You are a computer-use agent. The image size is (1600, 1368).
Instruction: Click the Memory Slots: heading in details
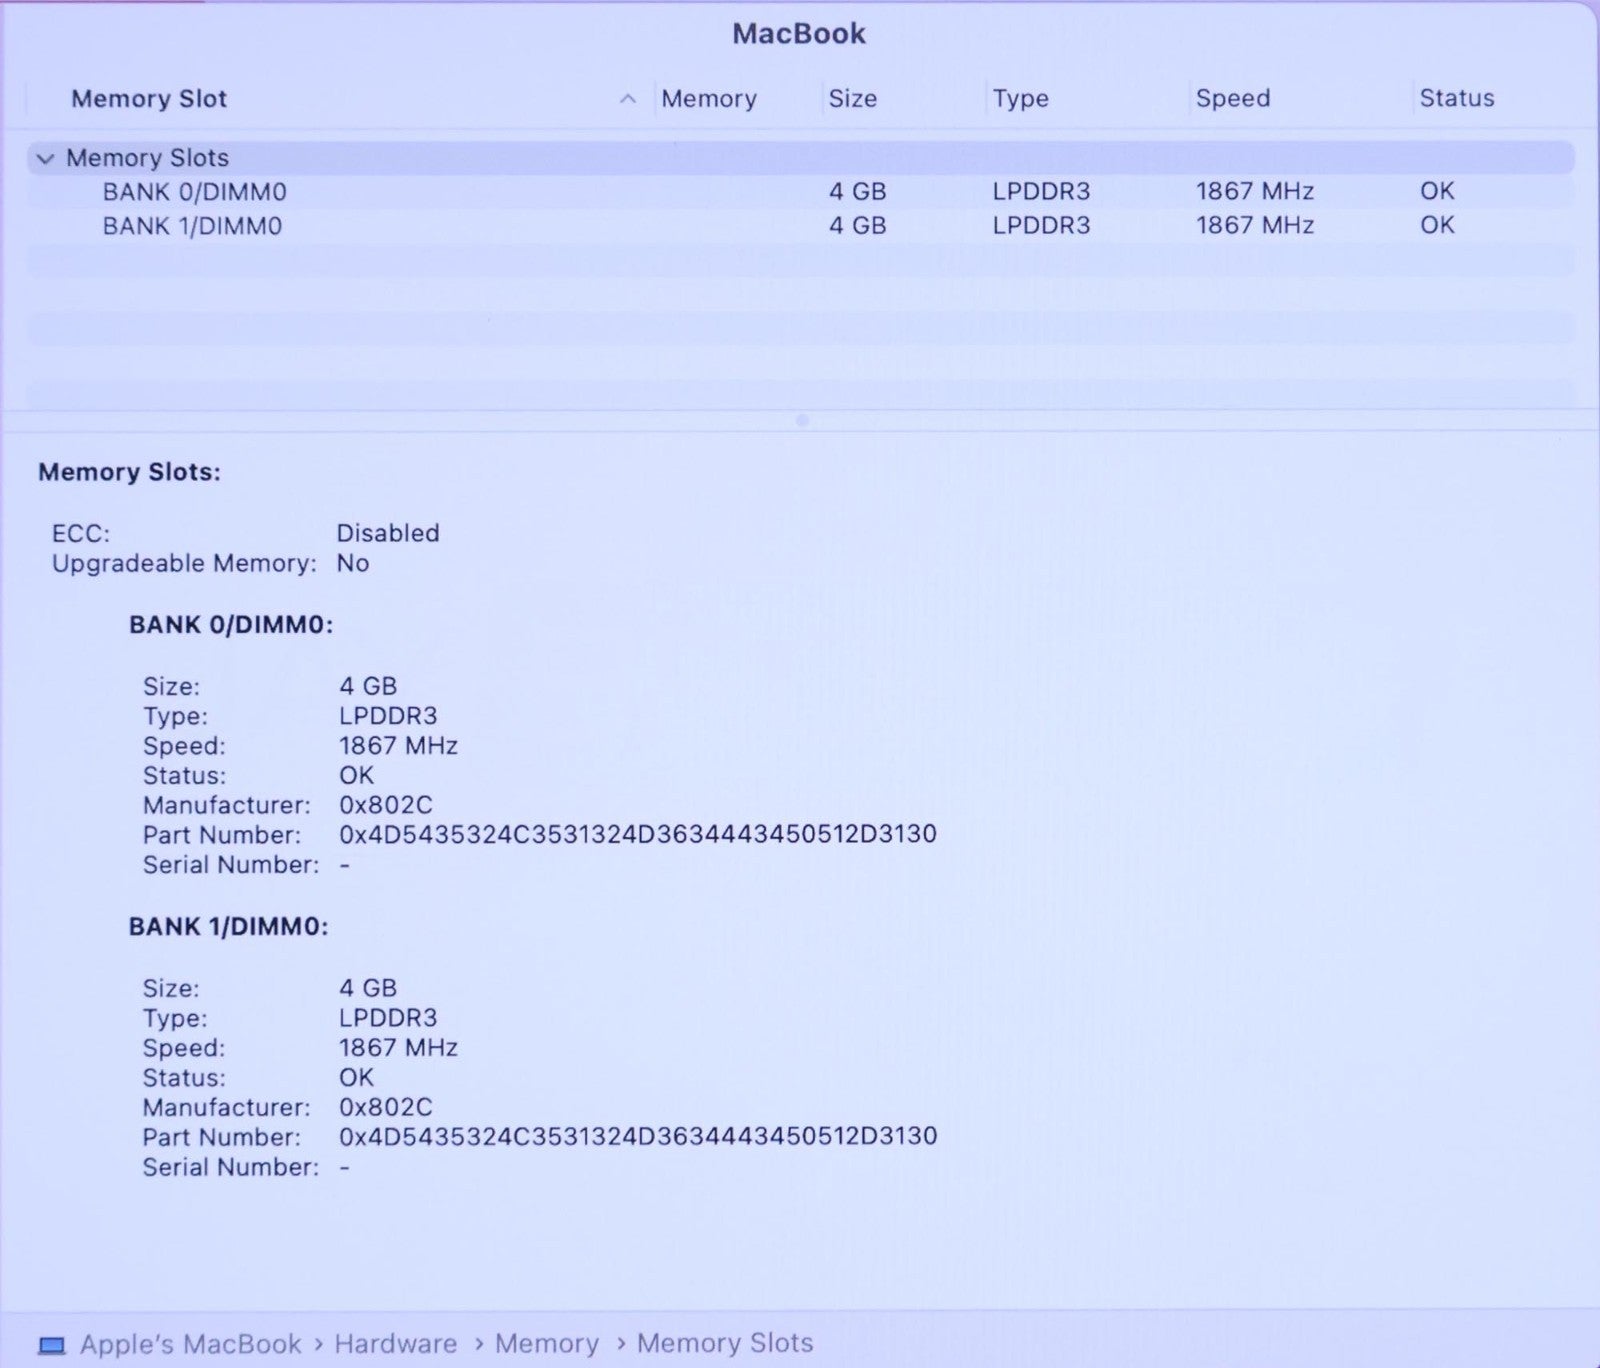coord(129,472)
